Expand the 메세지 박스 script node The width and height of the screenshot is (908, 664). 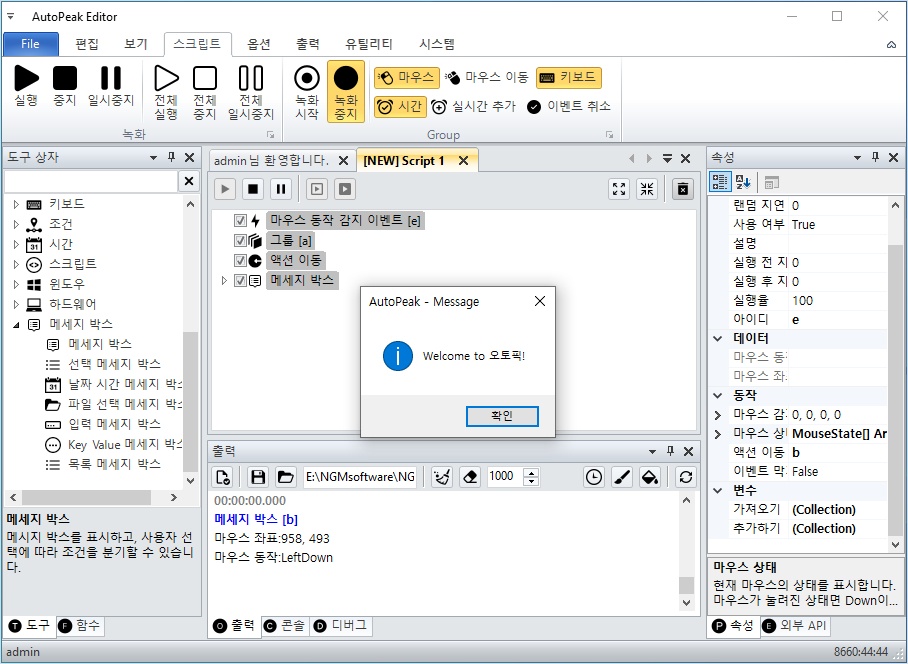[x=224, y=280]
